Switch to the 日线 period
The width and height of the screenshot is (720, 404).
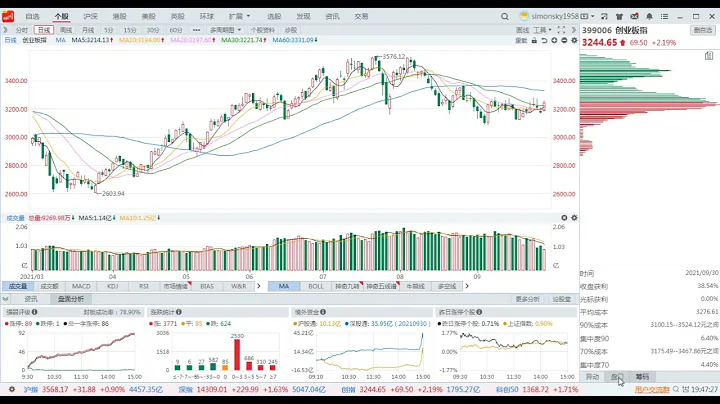pos(44,30)
